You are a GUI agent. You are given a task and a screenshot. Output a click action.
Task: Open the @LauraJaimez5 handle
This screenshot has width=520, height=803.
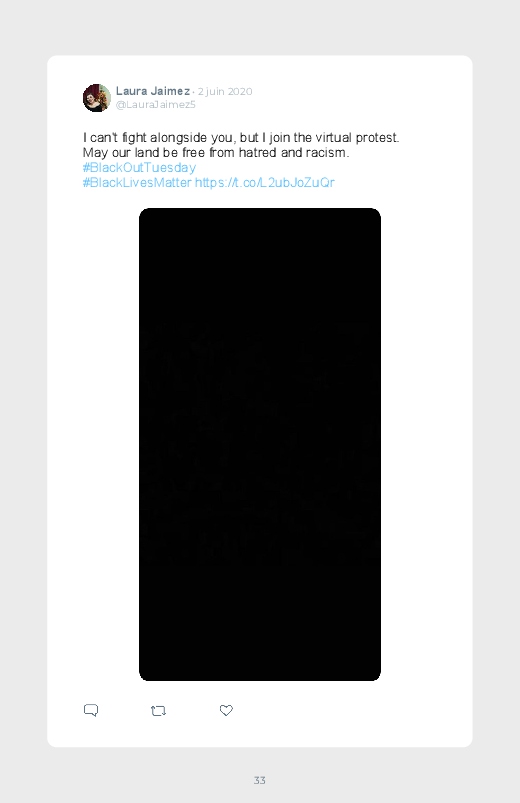click(x=156, y=104)
